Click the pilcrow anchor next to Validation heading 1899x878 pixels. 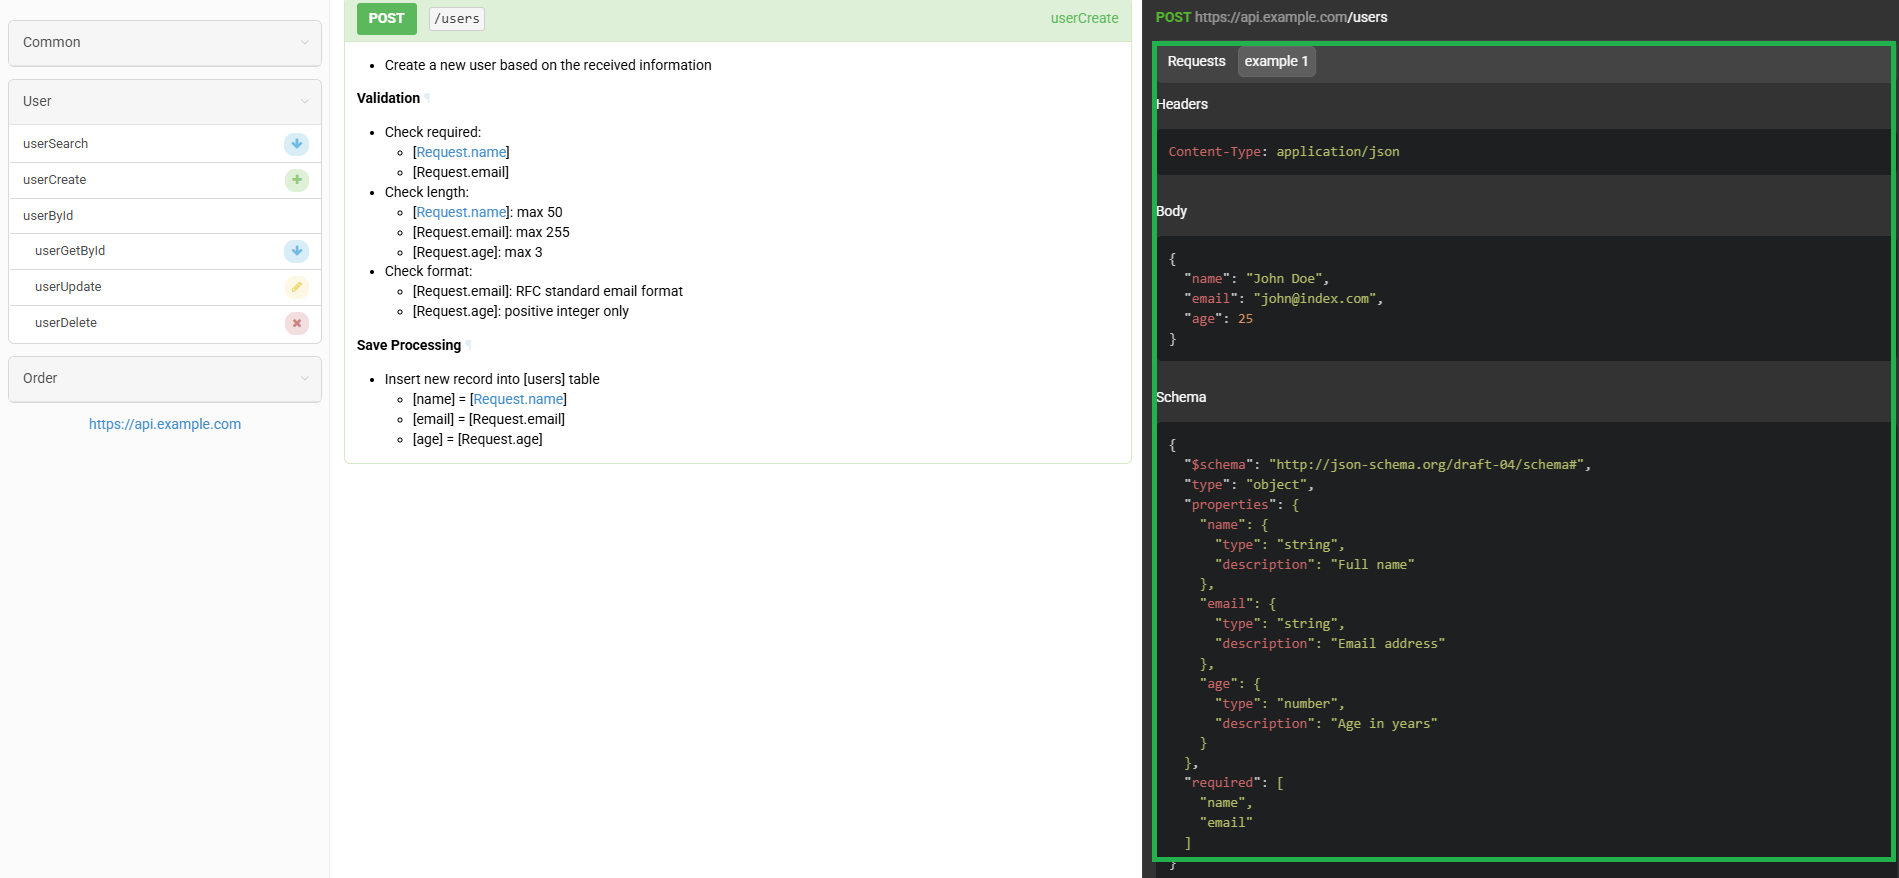coord(428,98)
